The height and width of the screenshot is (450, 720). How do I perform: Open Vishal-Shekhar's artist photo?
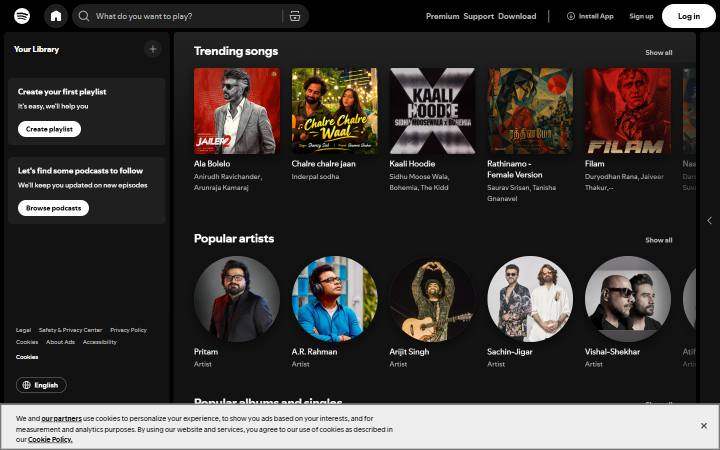(628, 299)
